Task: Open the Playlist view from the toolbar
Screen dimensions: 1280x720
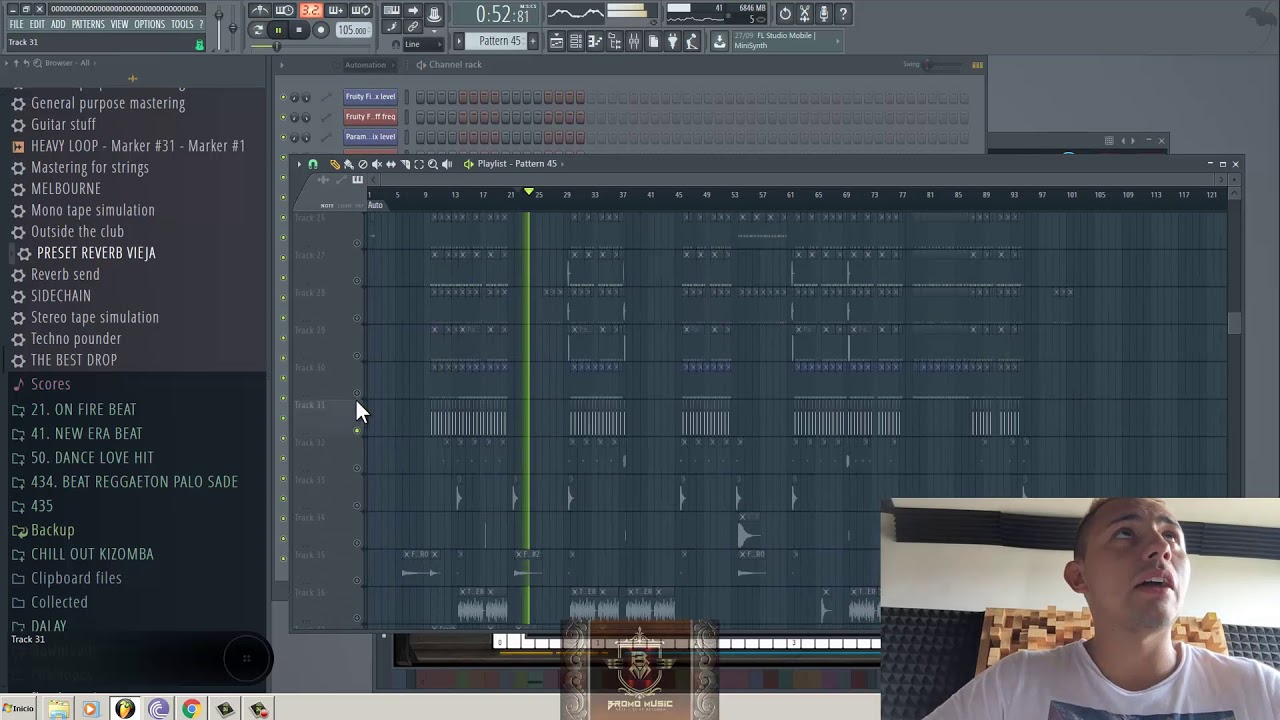Action: click(556, 41)
